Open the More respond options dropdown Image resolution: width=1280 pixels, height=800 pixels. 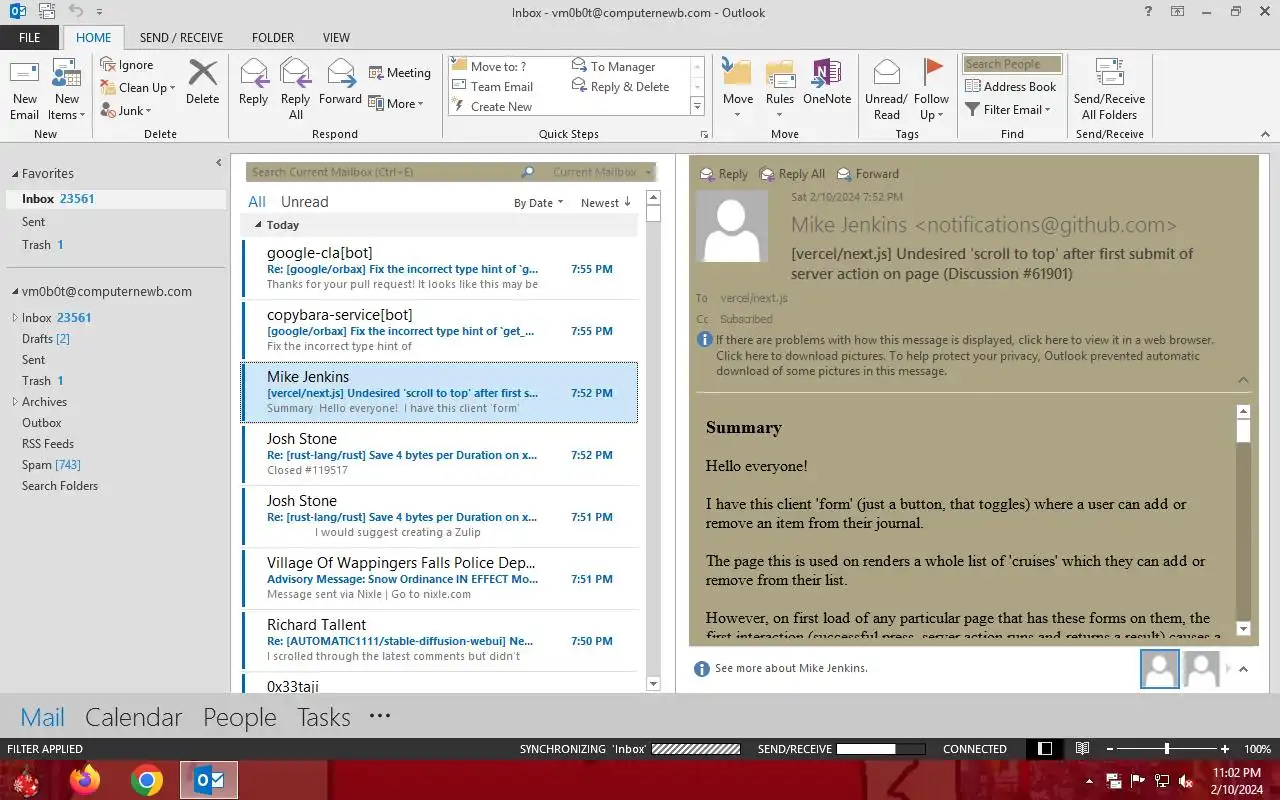pyautogui.click(x=396, y=103)
